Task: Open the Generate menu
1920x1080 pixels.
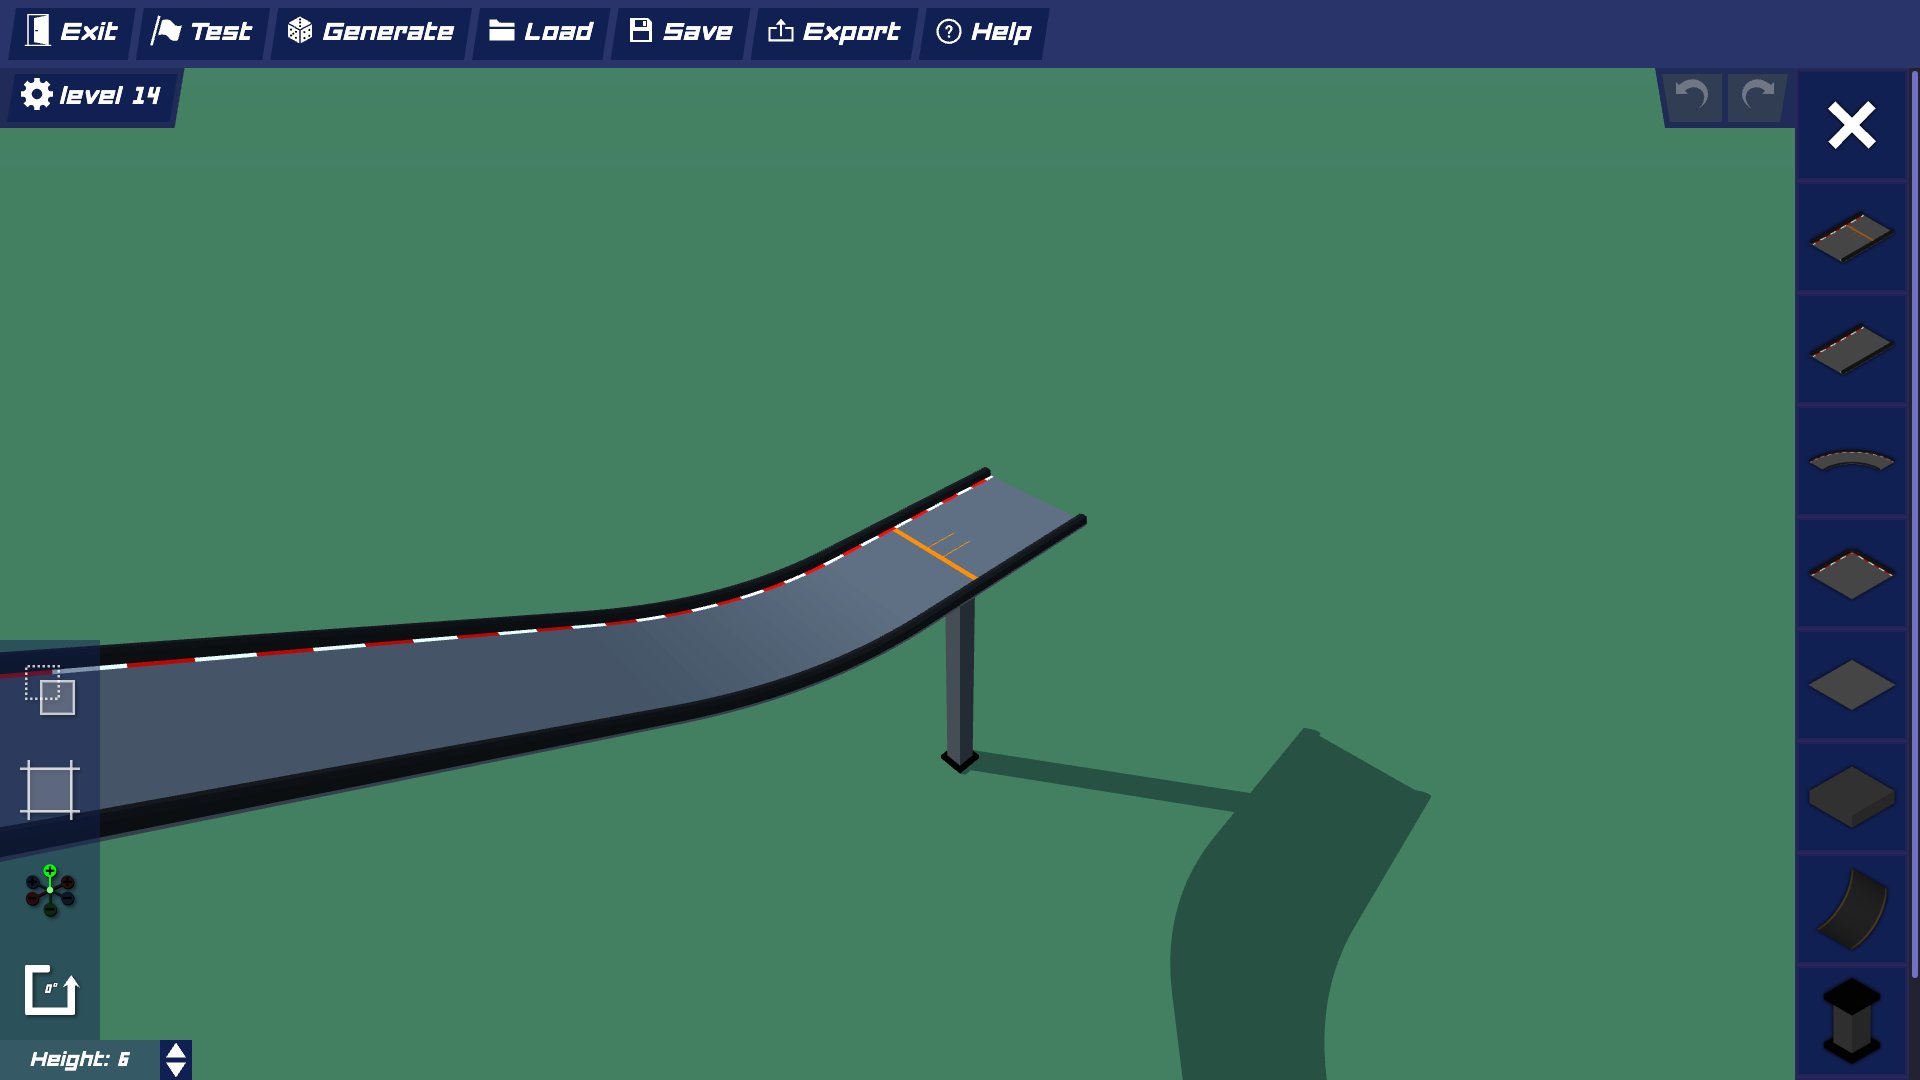Action: tap(370, 31)
